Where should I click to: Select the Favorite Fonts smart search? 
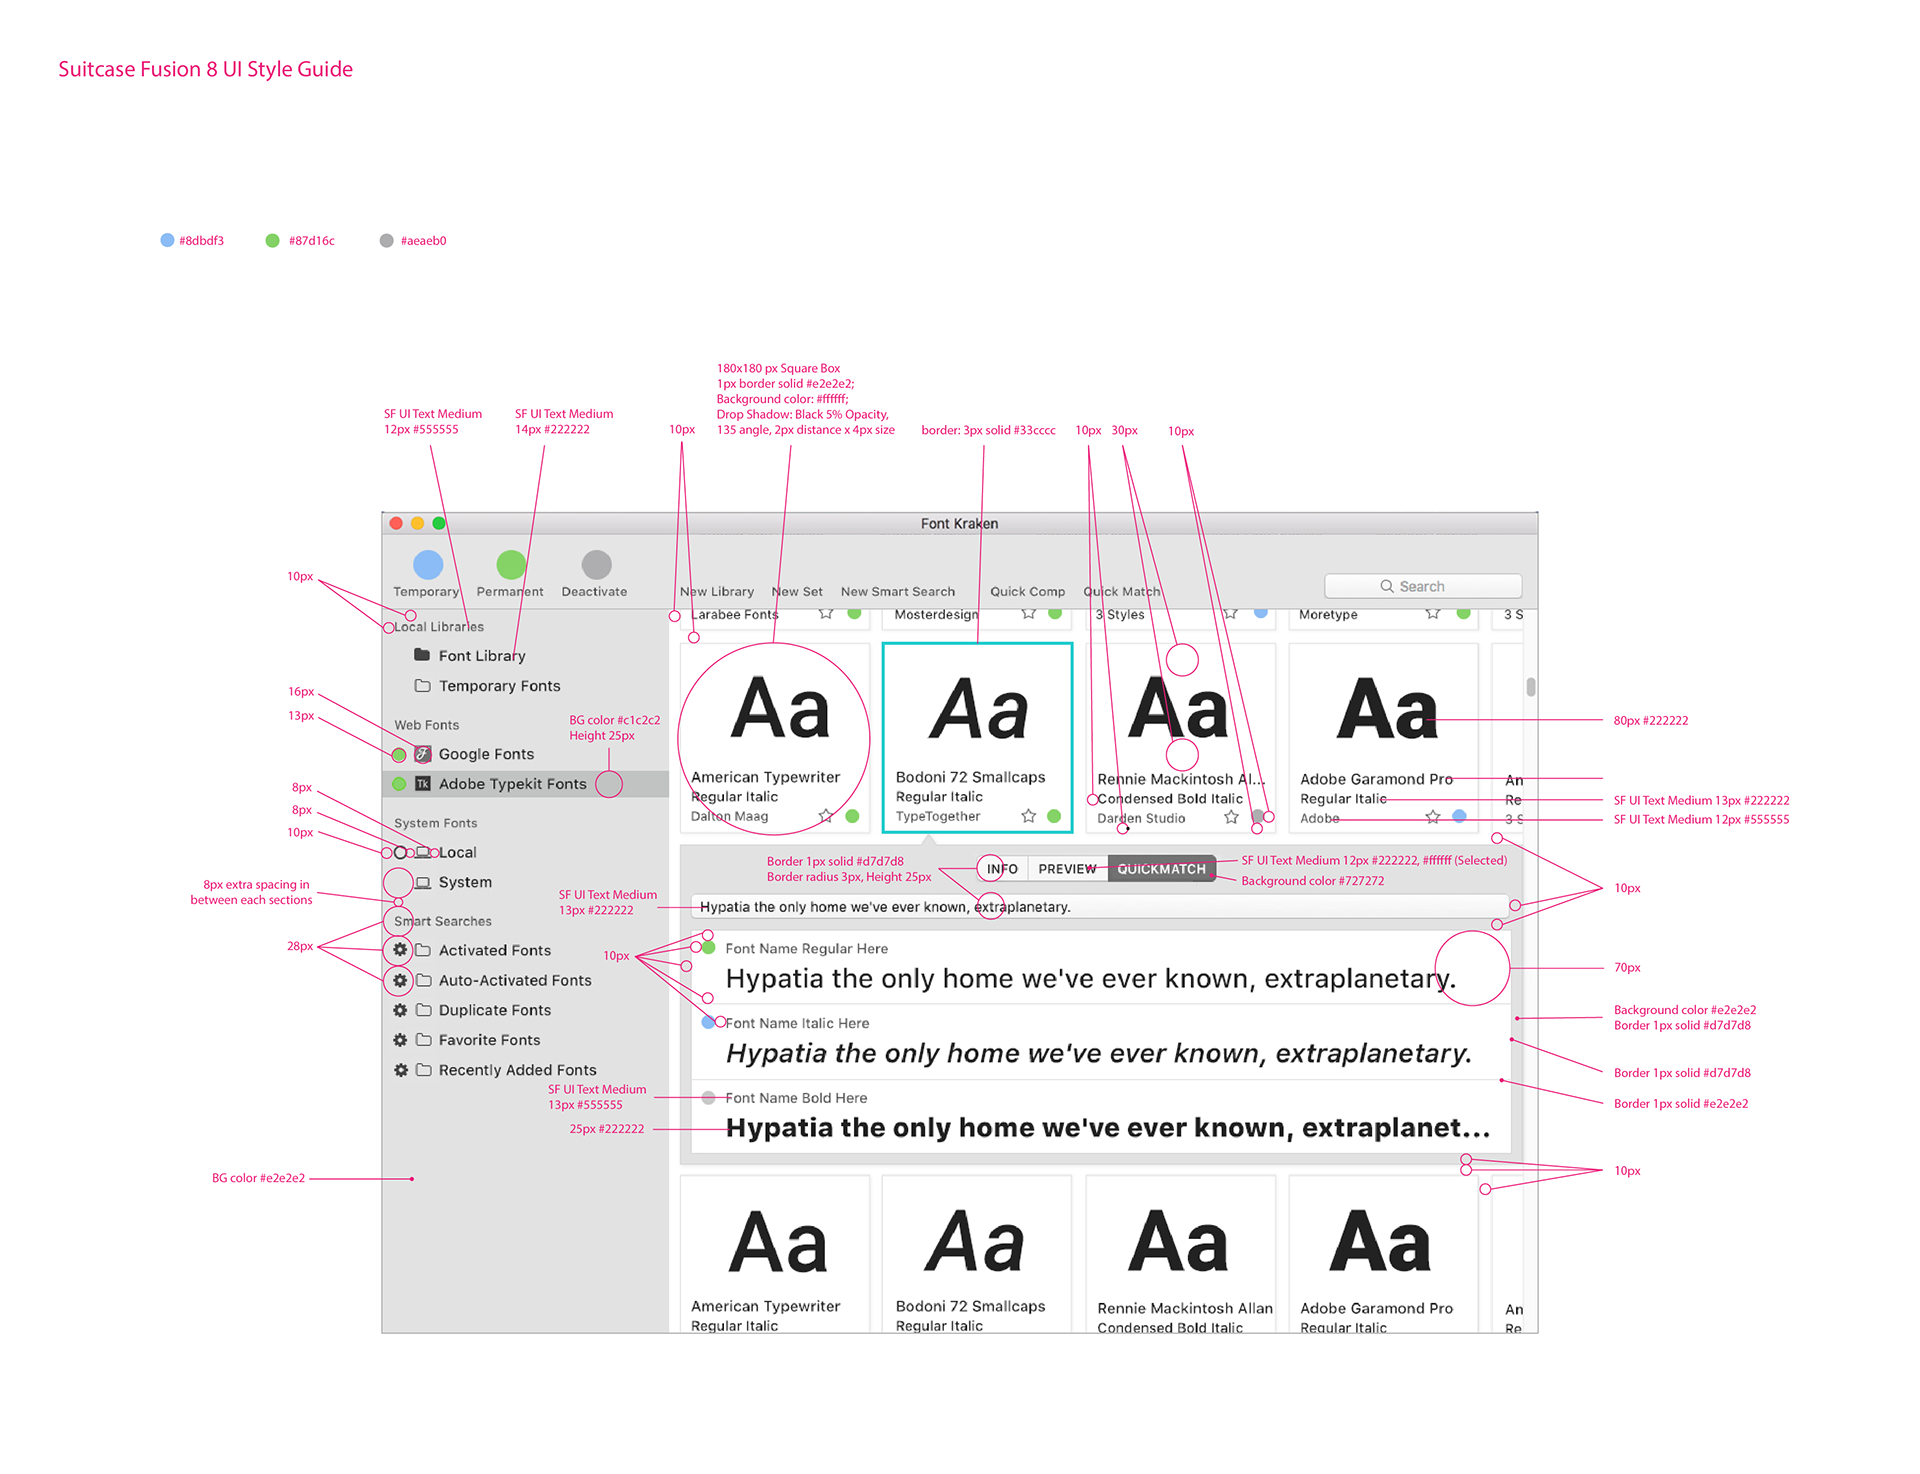[489, 1041]
